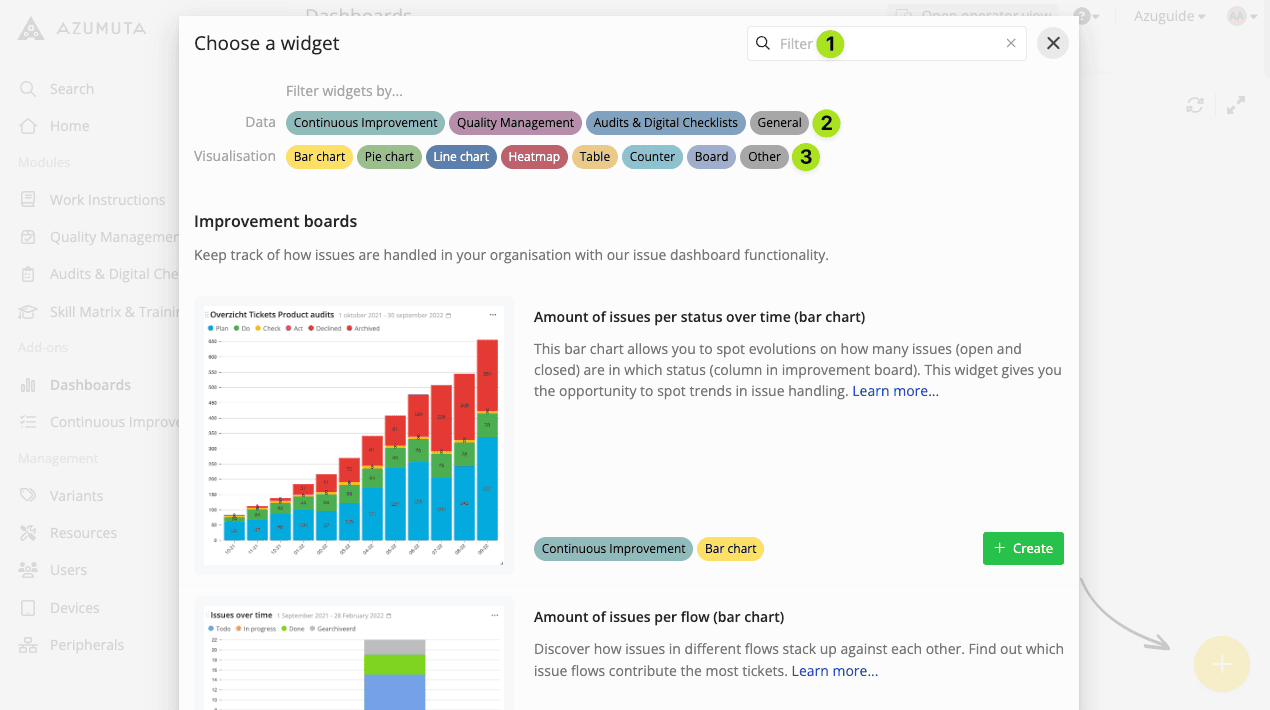1270x710 pixels.
Task: Open Work Instructions via its sidebar icon
Action: click(28, 200)
